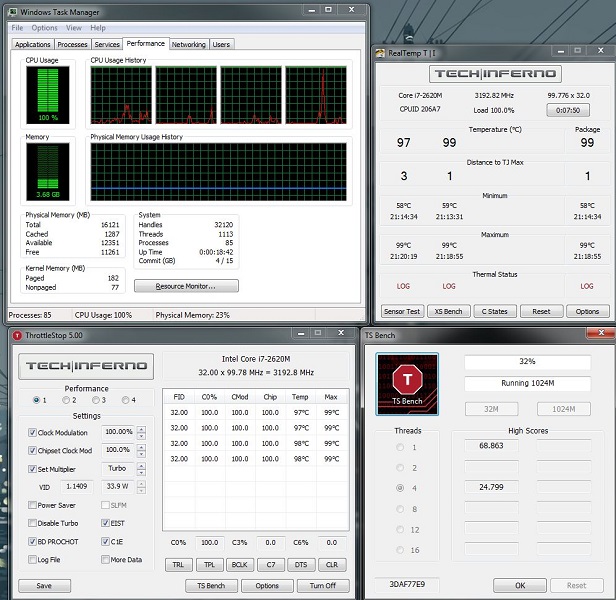
Task: Click OK in TS Bench window
Action: pos(520,585)
